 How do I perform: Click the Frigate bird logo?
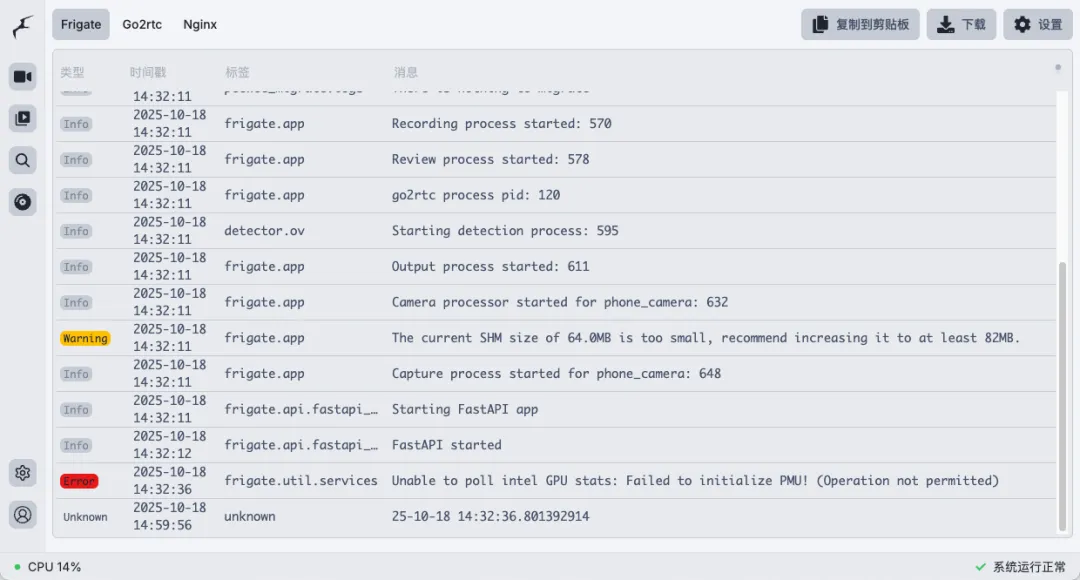pyautogui.click(x=23, y=26)
